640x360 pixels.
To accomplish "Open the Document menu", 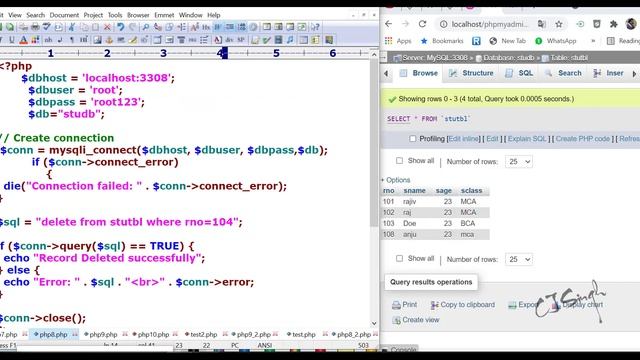I will point(64,15).
